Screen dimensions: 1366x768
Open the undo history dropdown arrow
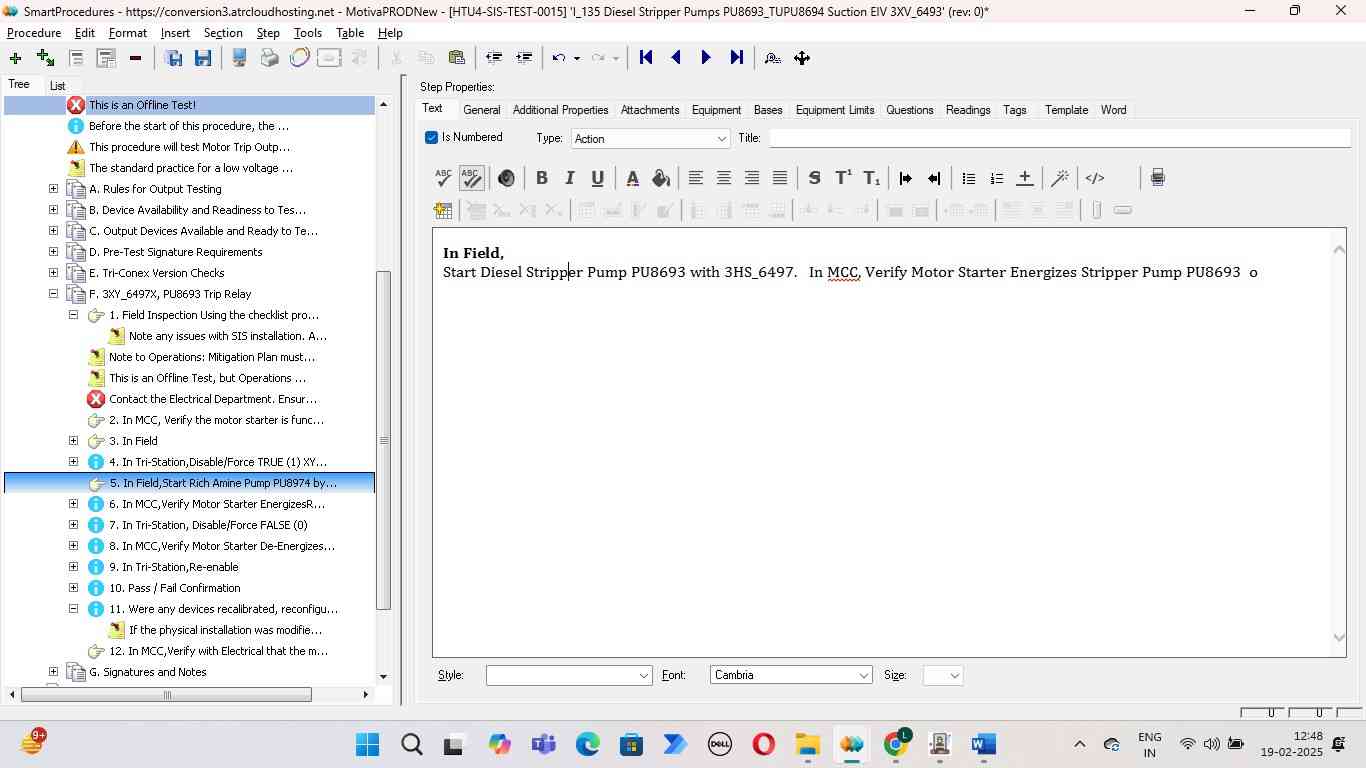click(x=577, y=58)
